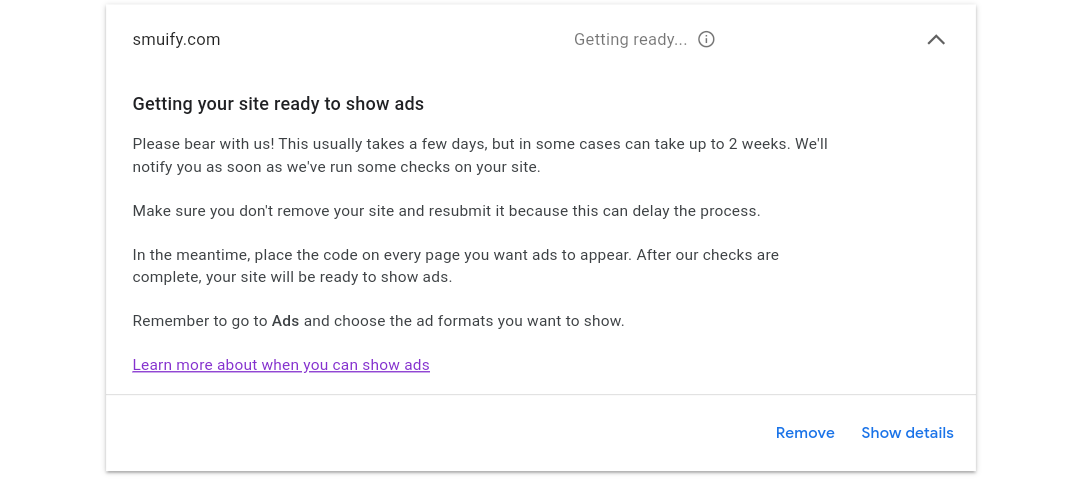The height and width of the screenshot is (481, 1080).
Task: Click the bold Ads word in the reminder
Action: [x=285, y=321]
